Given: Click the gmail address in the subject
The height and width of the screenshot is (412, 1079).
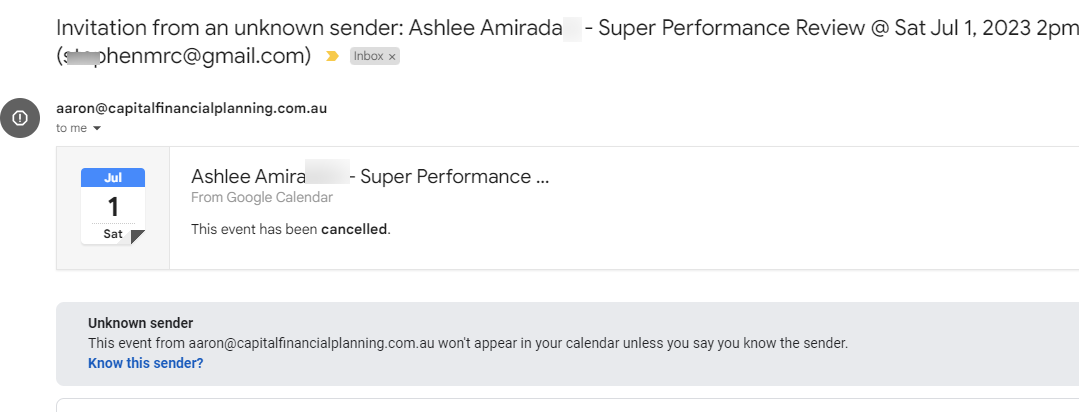Looking at the screenshot, I should tap(183, 56).
